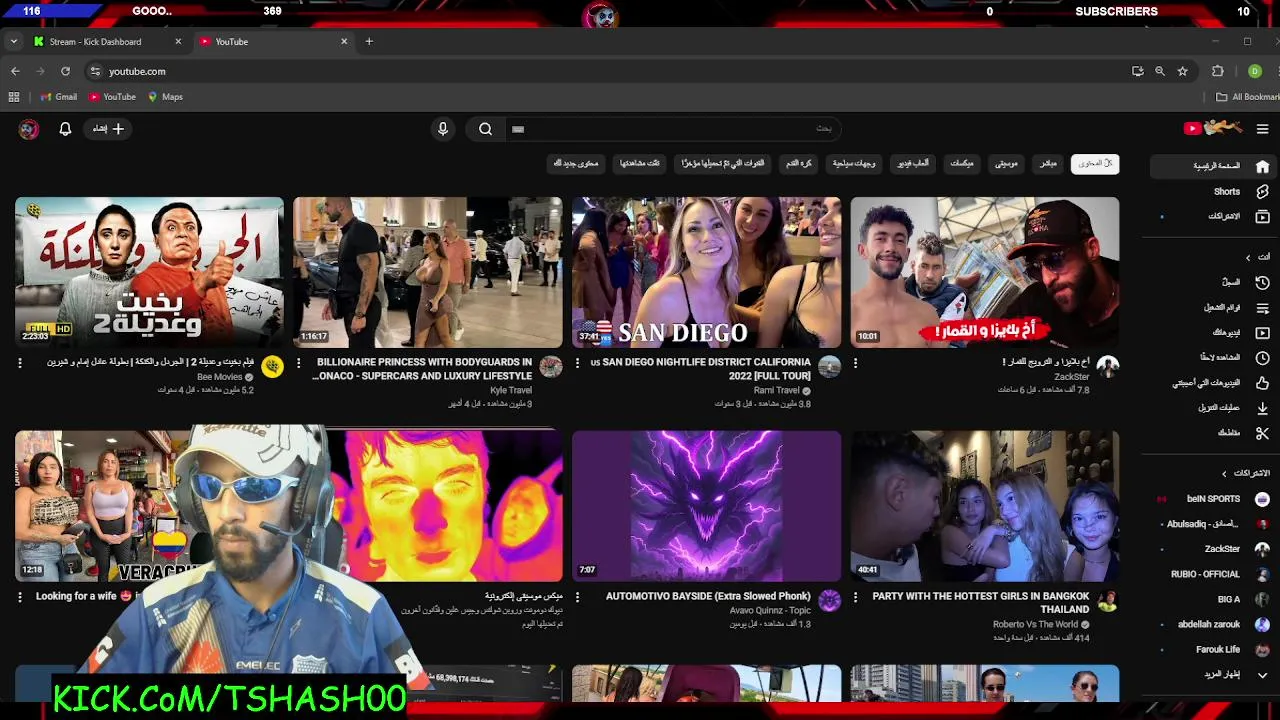Open account avatar menu in YouTube header
The width and height of the screenshot is (1280, 720).
click(x=29, y=128)
